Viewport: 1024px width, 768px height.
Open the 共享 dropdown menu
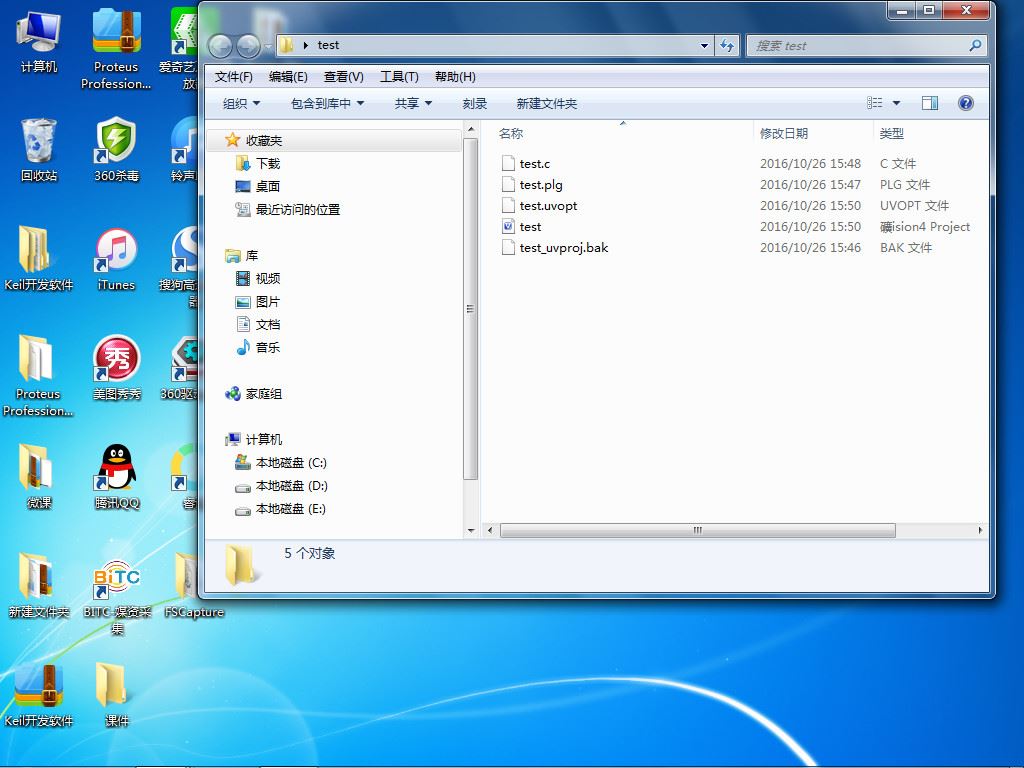(x=413, y=103)
